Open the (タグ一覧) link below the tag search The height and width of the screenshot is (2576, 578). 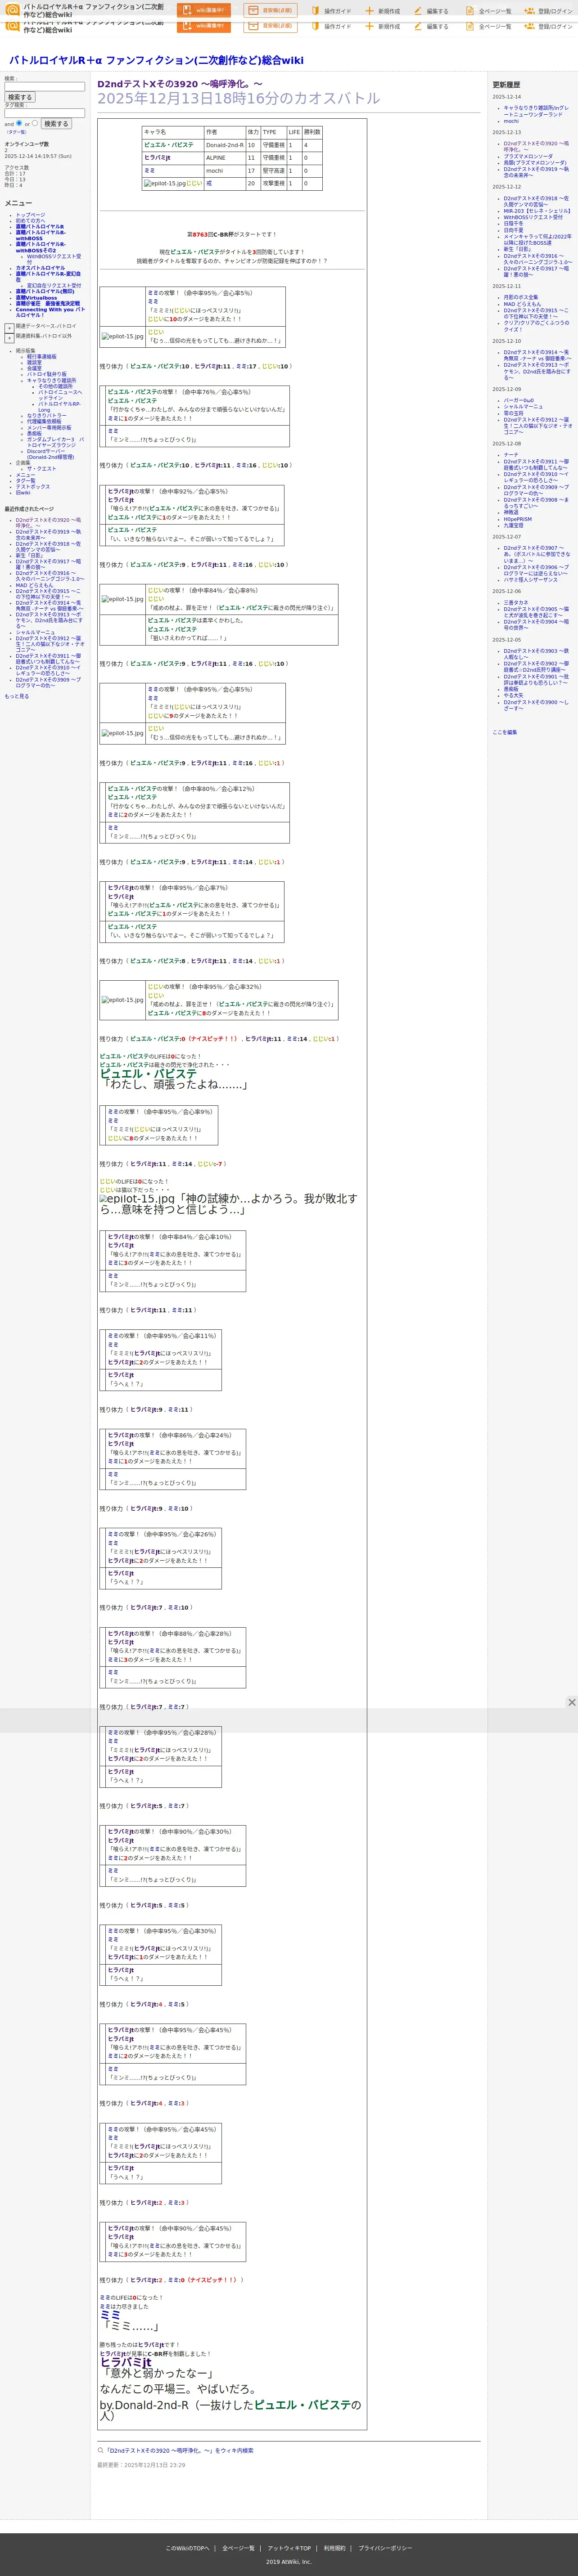click(x=17, y=132)
